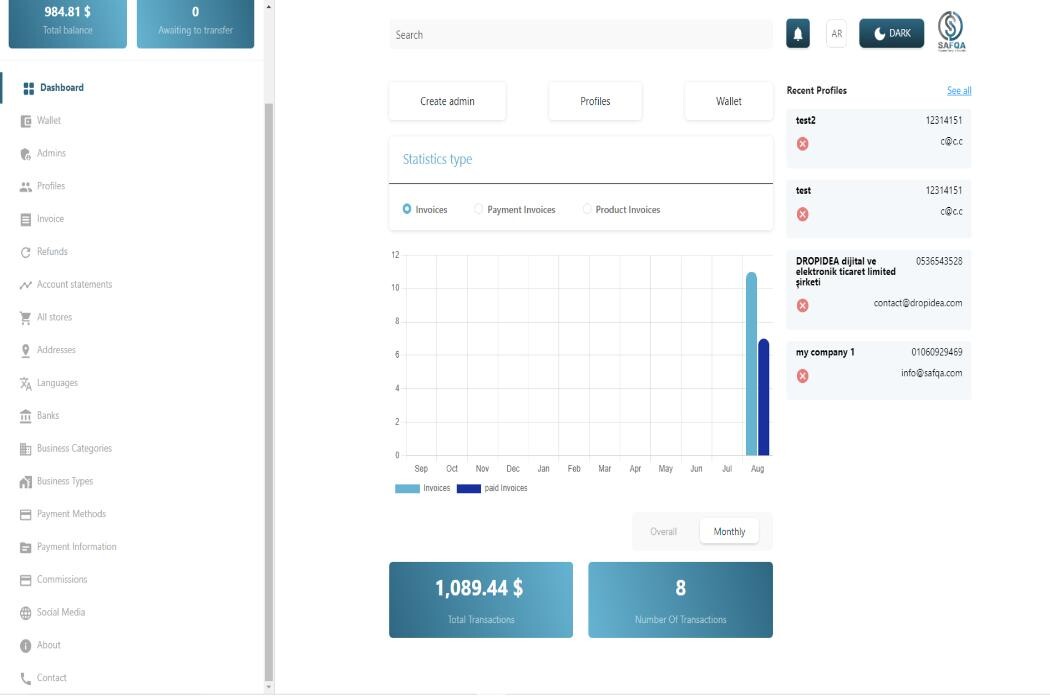
Task: Click into the Search field
Action: pyautogui.click(x=580, y=35)
